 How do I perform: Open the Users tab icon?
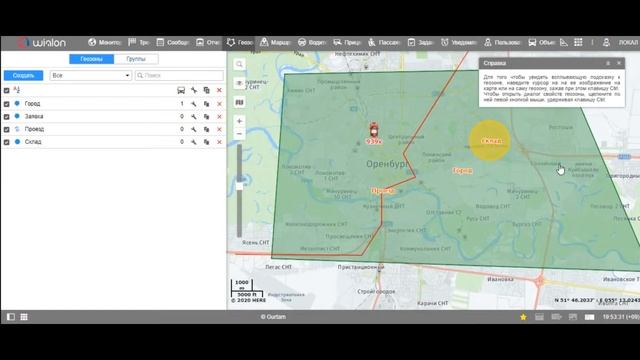click(x=502, y=42)
